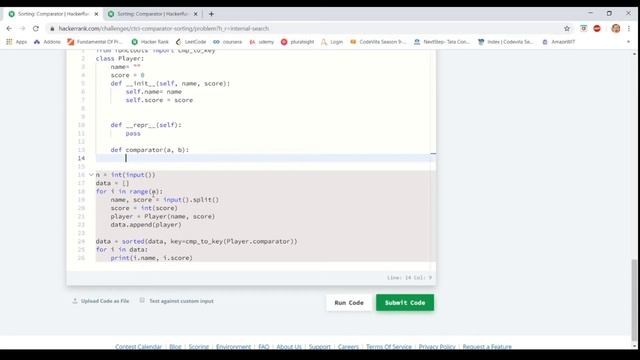The image size is (640, 360).
Task: Place cursor on editor line 14
Action: 265,158
